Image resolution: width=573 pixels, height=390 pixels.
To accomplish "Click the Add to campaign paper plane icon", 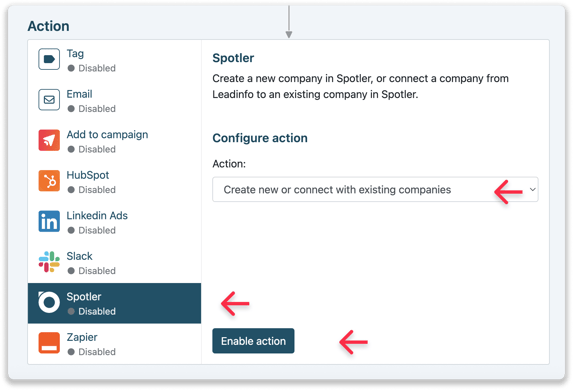I will tap(49, 140).
